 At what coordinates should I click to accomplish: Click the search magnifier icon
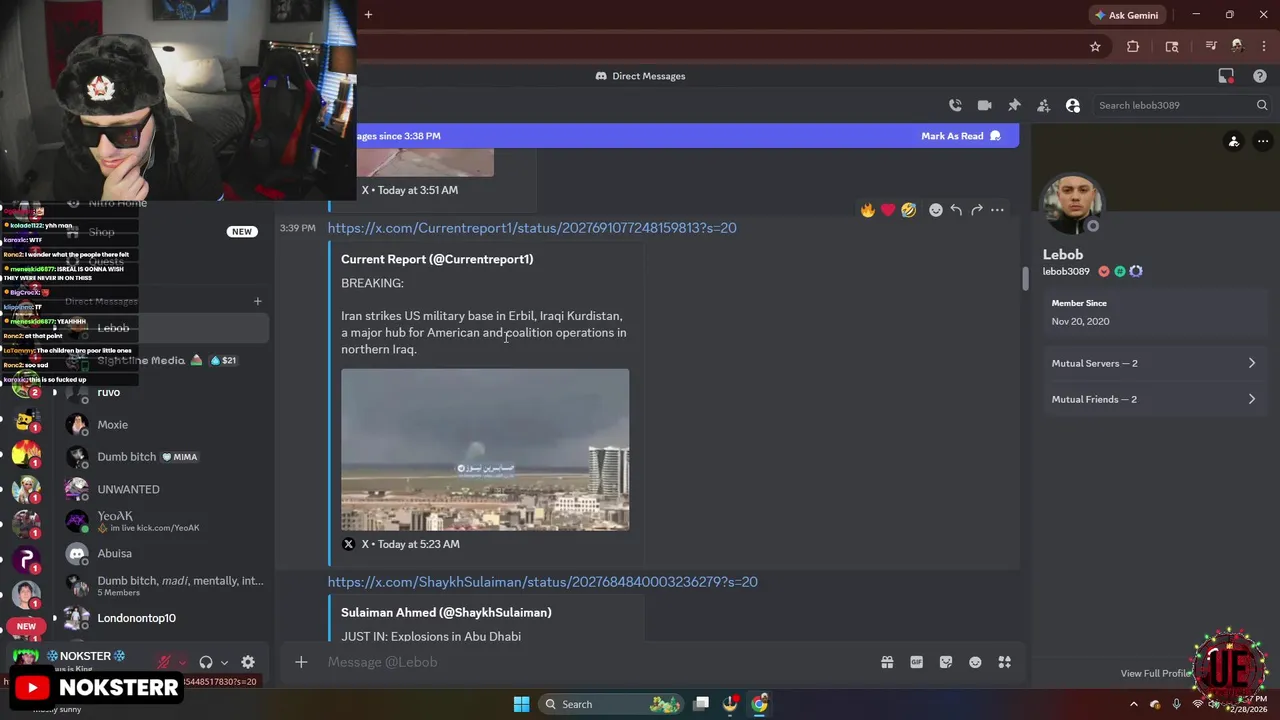(x=1262, y=105)
